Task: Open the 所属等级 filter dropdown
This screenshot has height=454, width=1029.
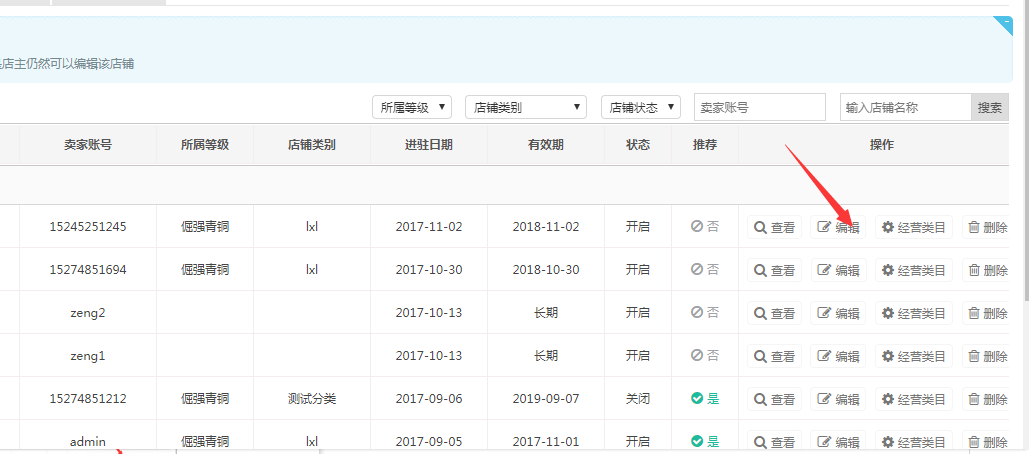Action: [x=412, y=107]
